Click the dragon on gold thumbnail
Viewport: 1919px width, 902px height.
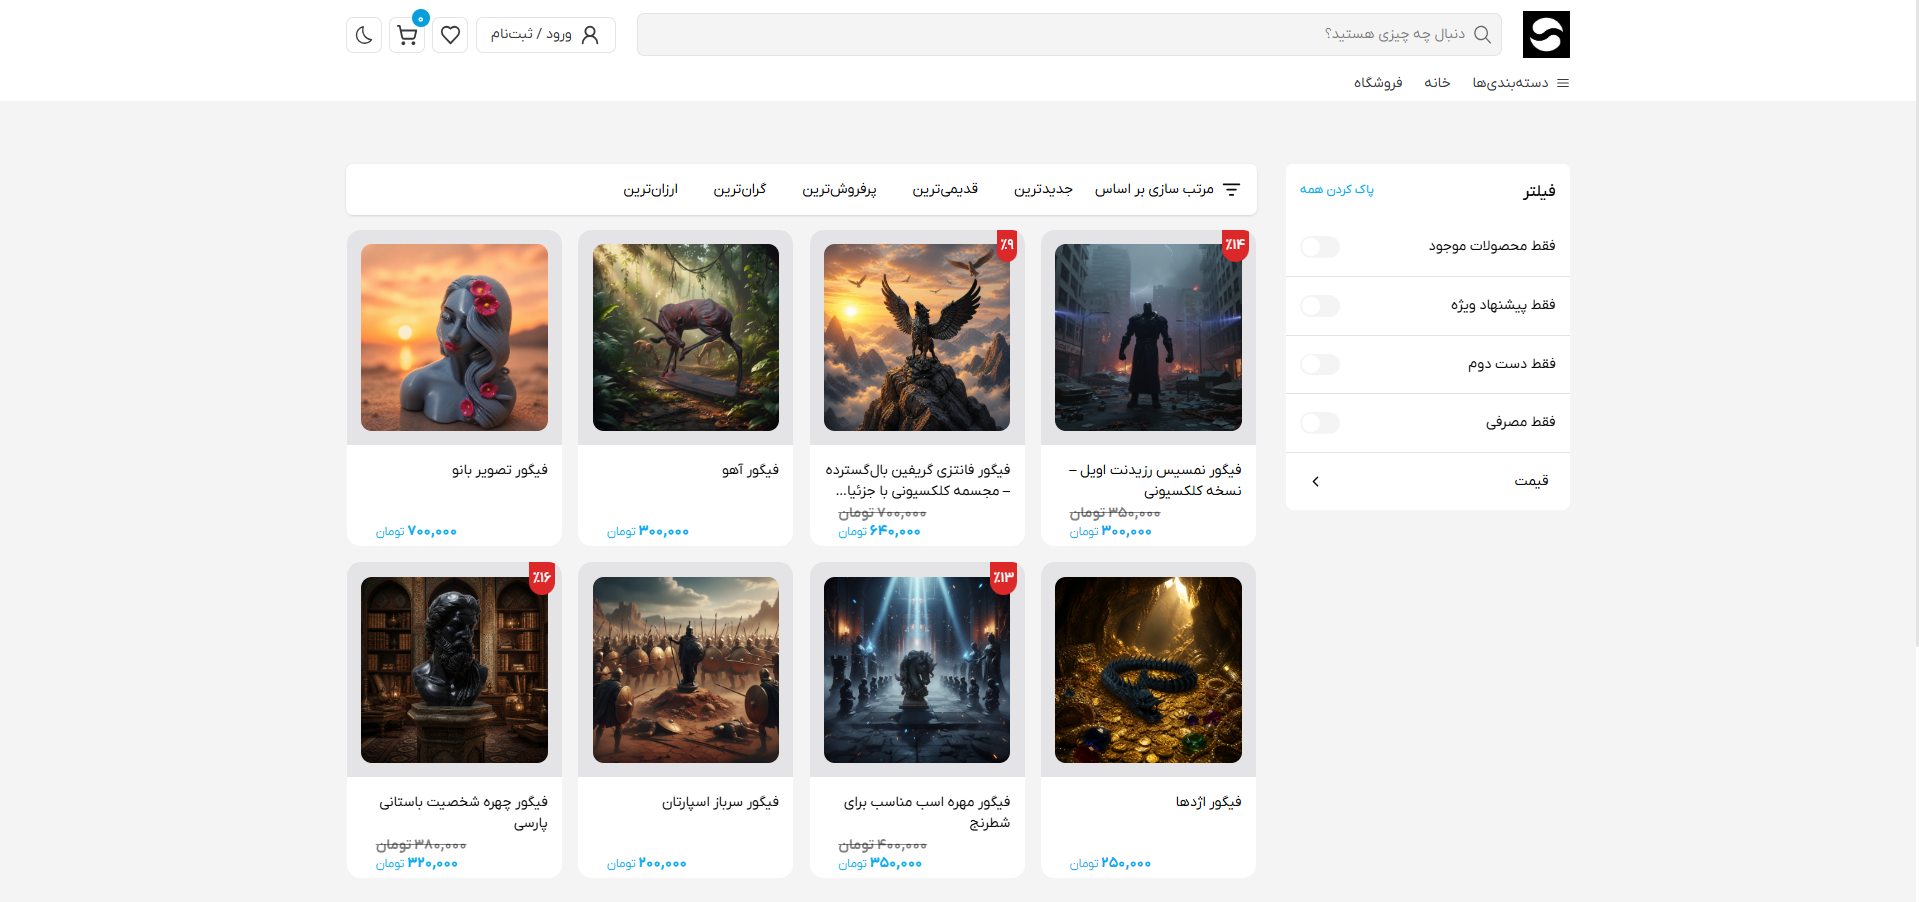pyautogui.click(x=1148, y=670)
